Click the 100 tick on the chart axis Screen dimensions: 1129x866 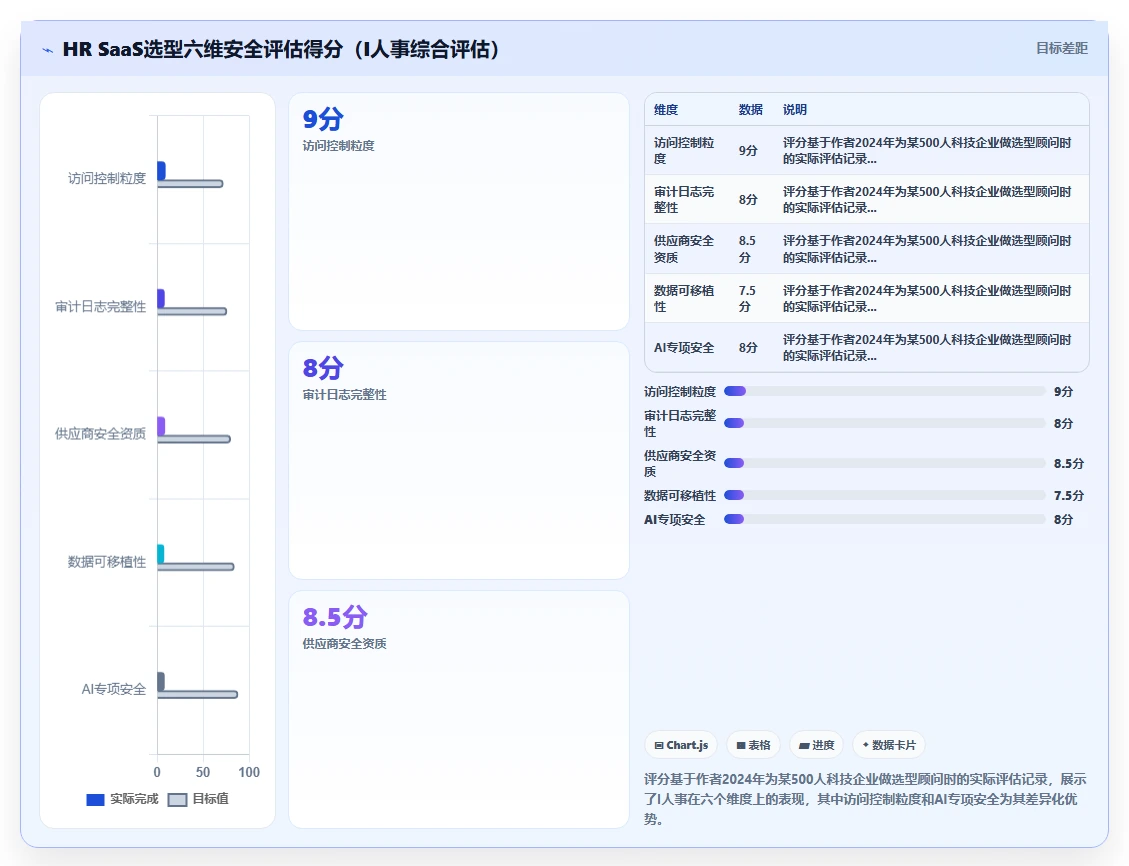tap(249, 772)
